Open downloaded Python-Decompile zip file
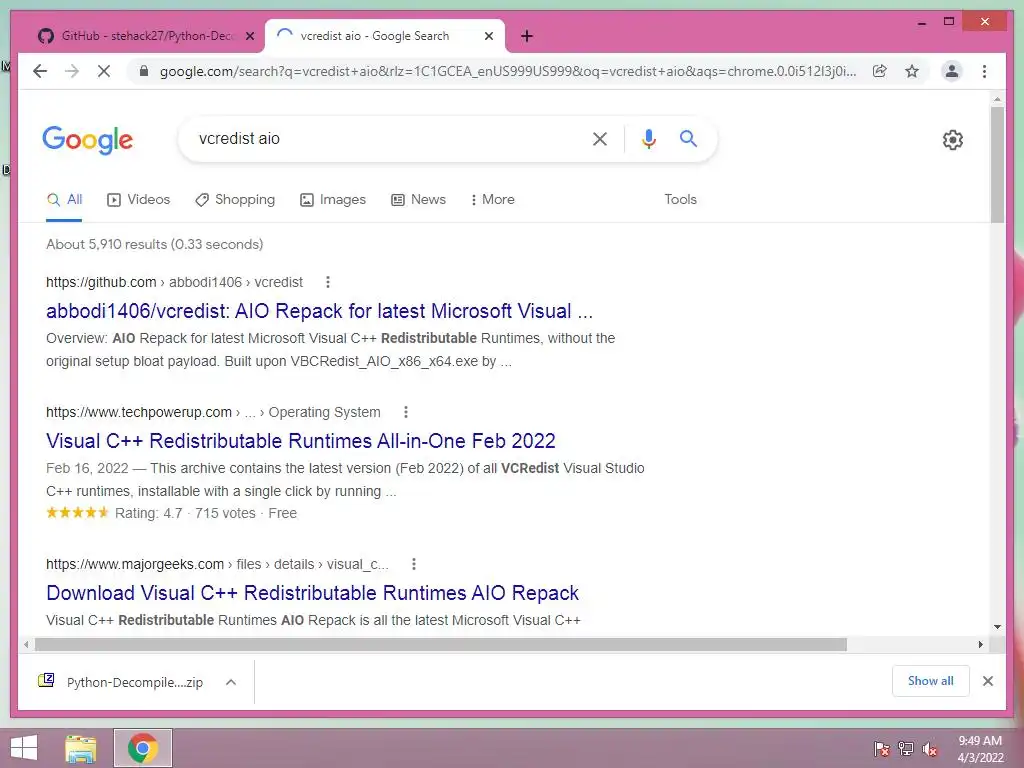1024x768 pixels. (121, 682)
